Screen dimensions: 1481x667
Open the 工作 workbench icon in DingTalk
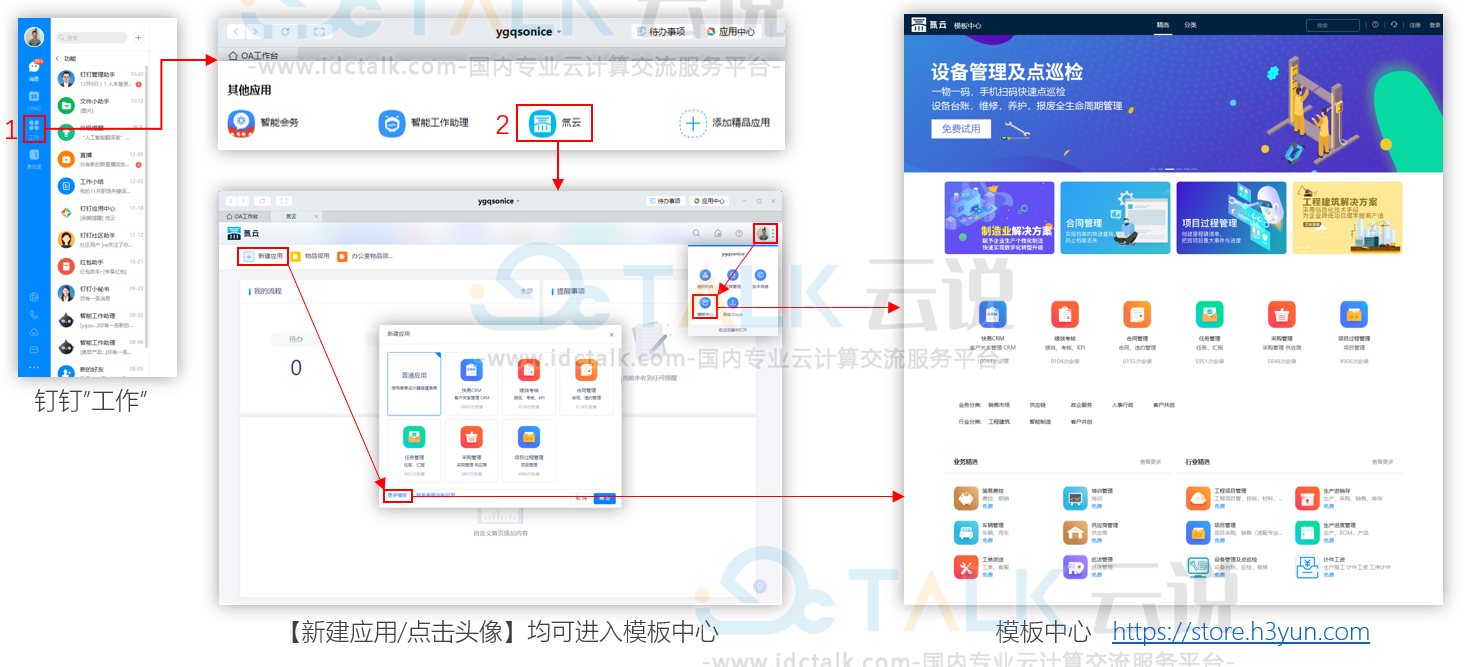click(34, 129)
